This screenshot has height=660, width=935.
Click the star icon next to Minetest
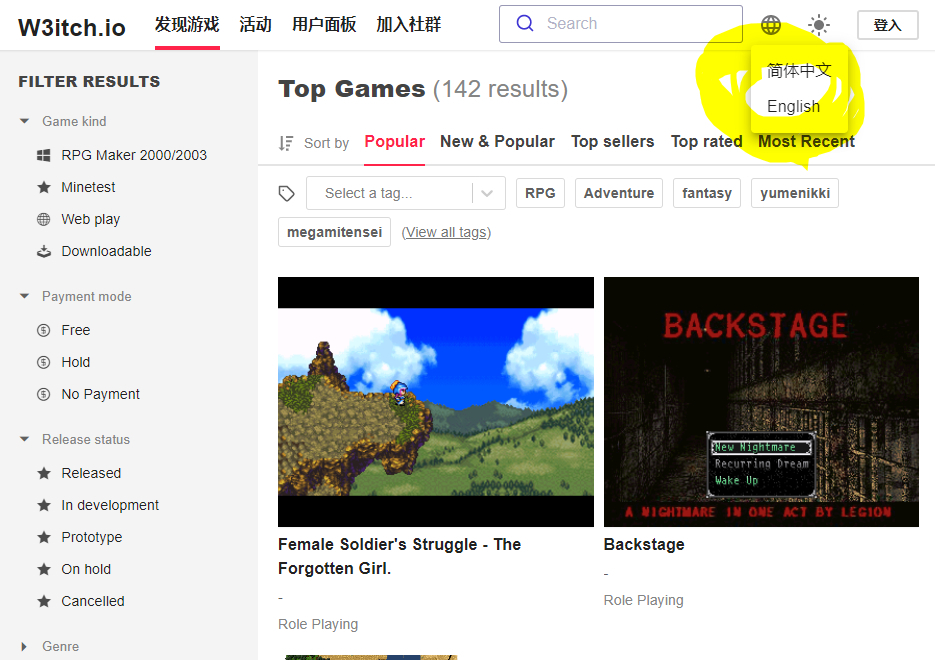(43, 187)
